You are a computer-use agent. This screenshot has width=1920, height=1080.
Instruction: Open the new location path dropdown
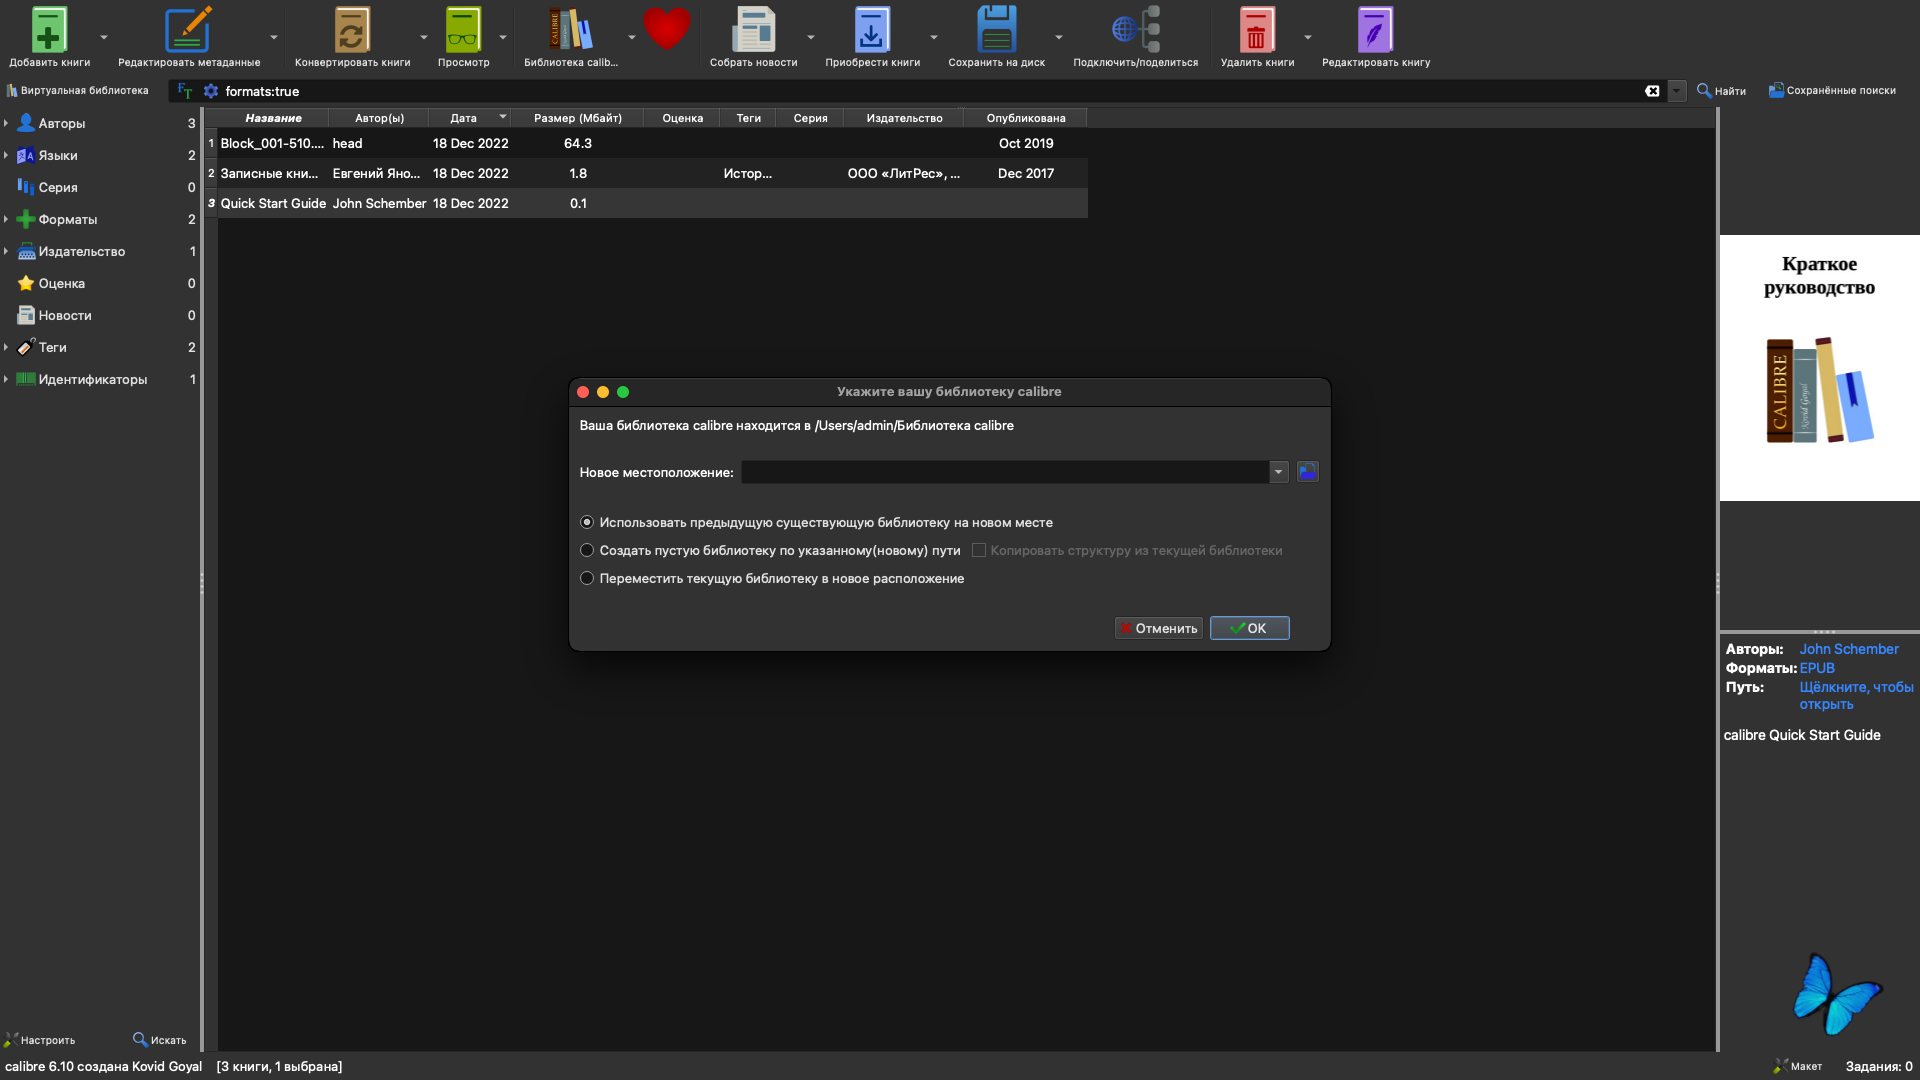1278,472
